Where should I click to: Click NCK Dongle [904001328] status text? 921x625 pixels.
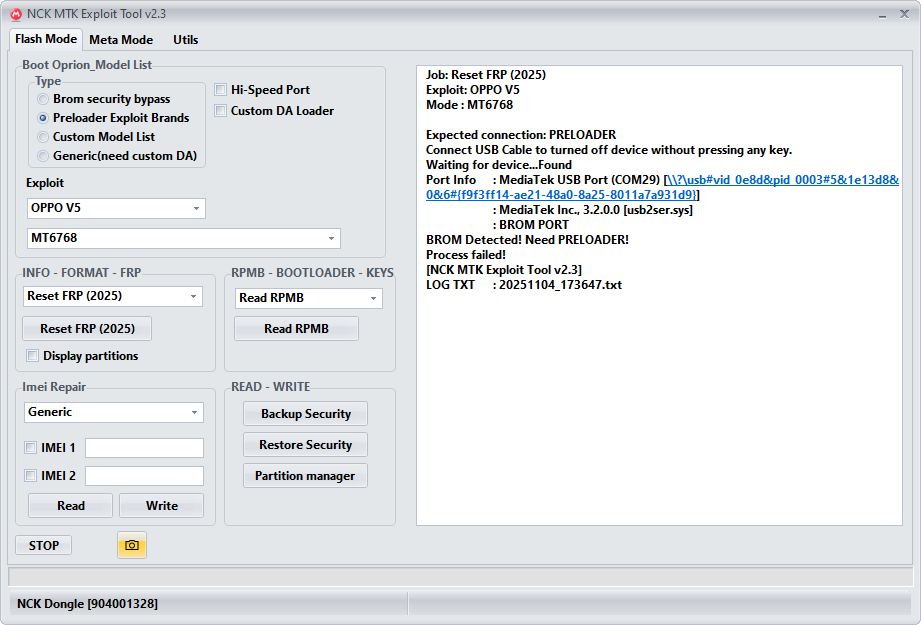click(88, 604)
